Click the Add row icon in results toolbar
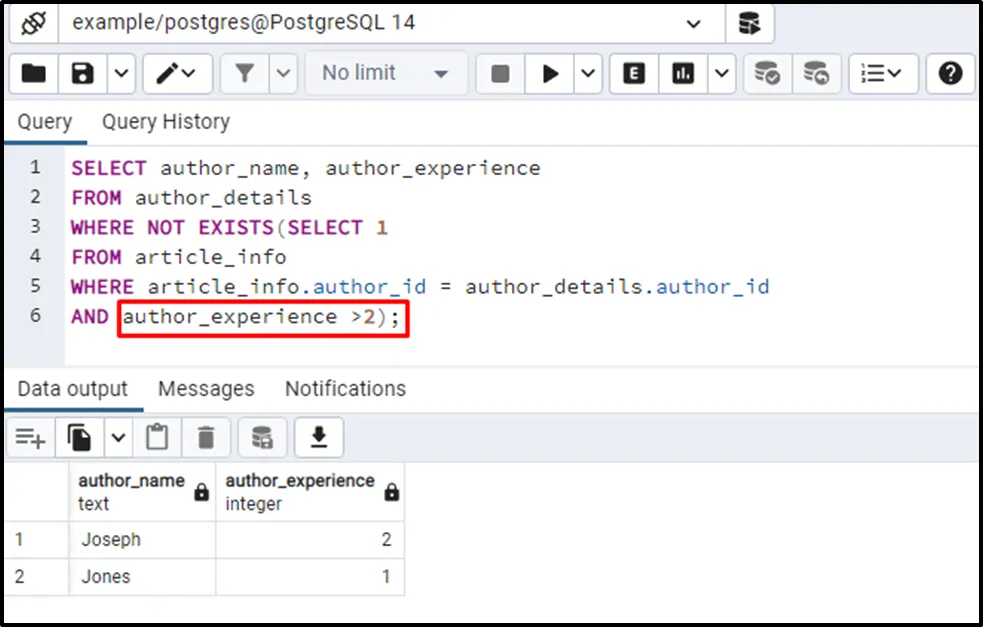This screenshot has height=627, width=983. (30, 437)
